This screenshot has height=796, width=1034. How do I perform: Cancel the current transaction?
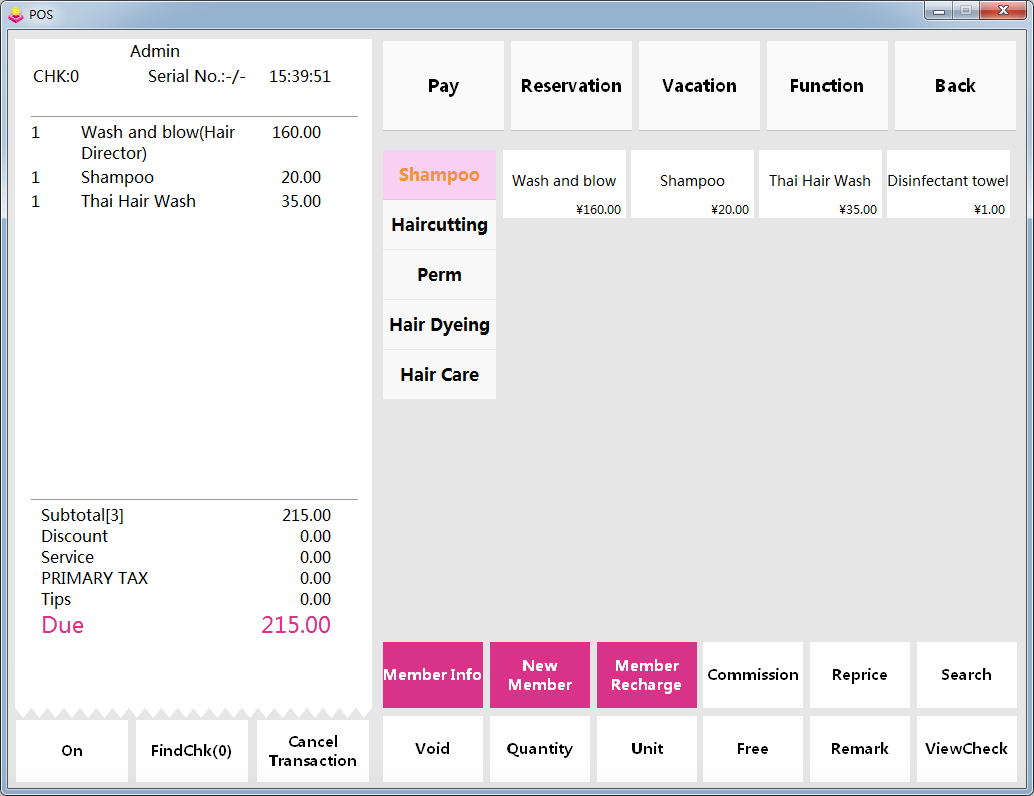pyautogui.click(x=312, y=748)
